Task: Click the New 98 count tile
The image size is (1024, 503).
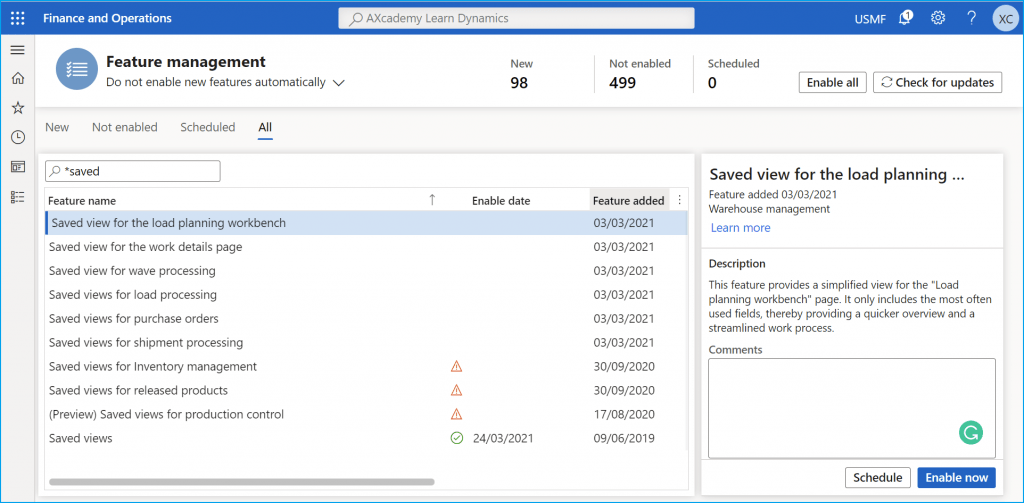Action: click(521, 73)
